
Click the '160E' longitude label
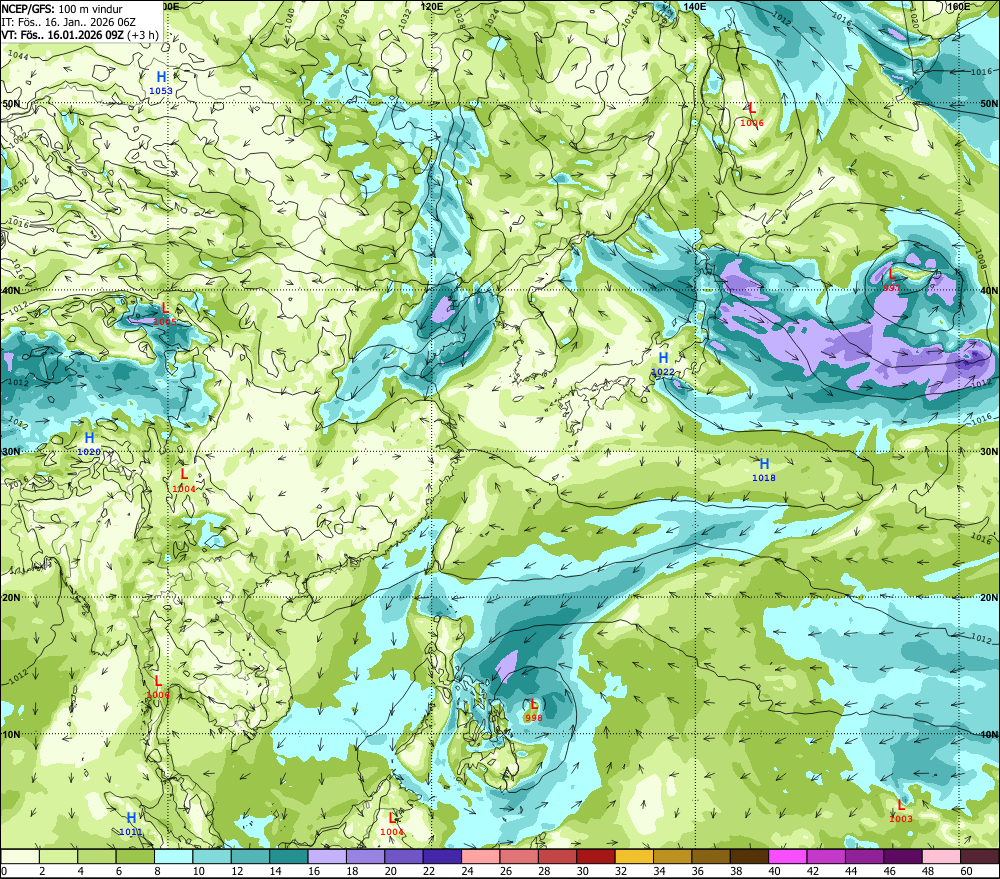point(959,6)
